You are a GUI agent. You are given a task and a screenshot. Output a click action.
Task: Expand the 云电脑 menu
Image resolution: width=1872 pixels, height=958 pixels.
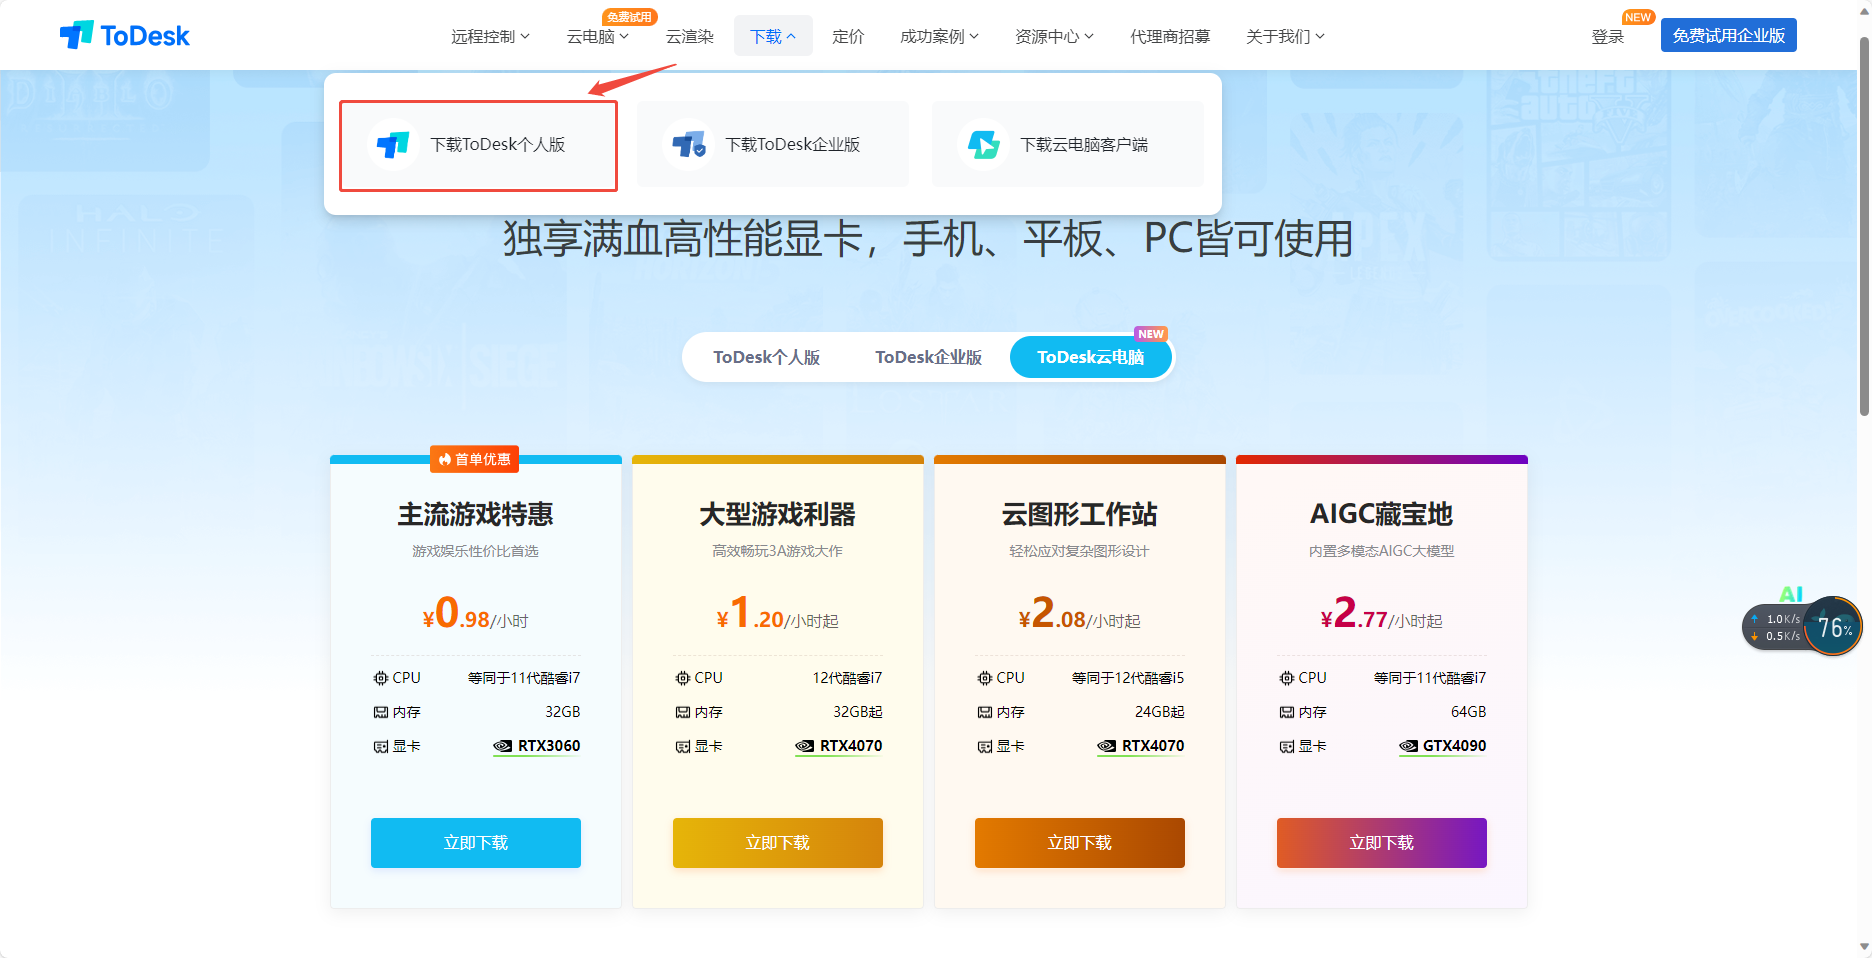[597, 36]
